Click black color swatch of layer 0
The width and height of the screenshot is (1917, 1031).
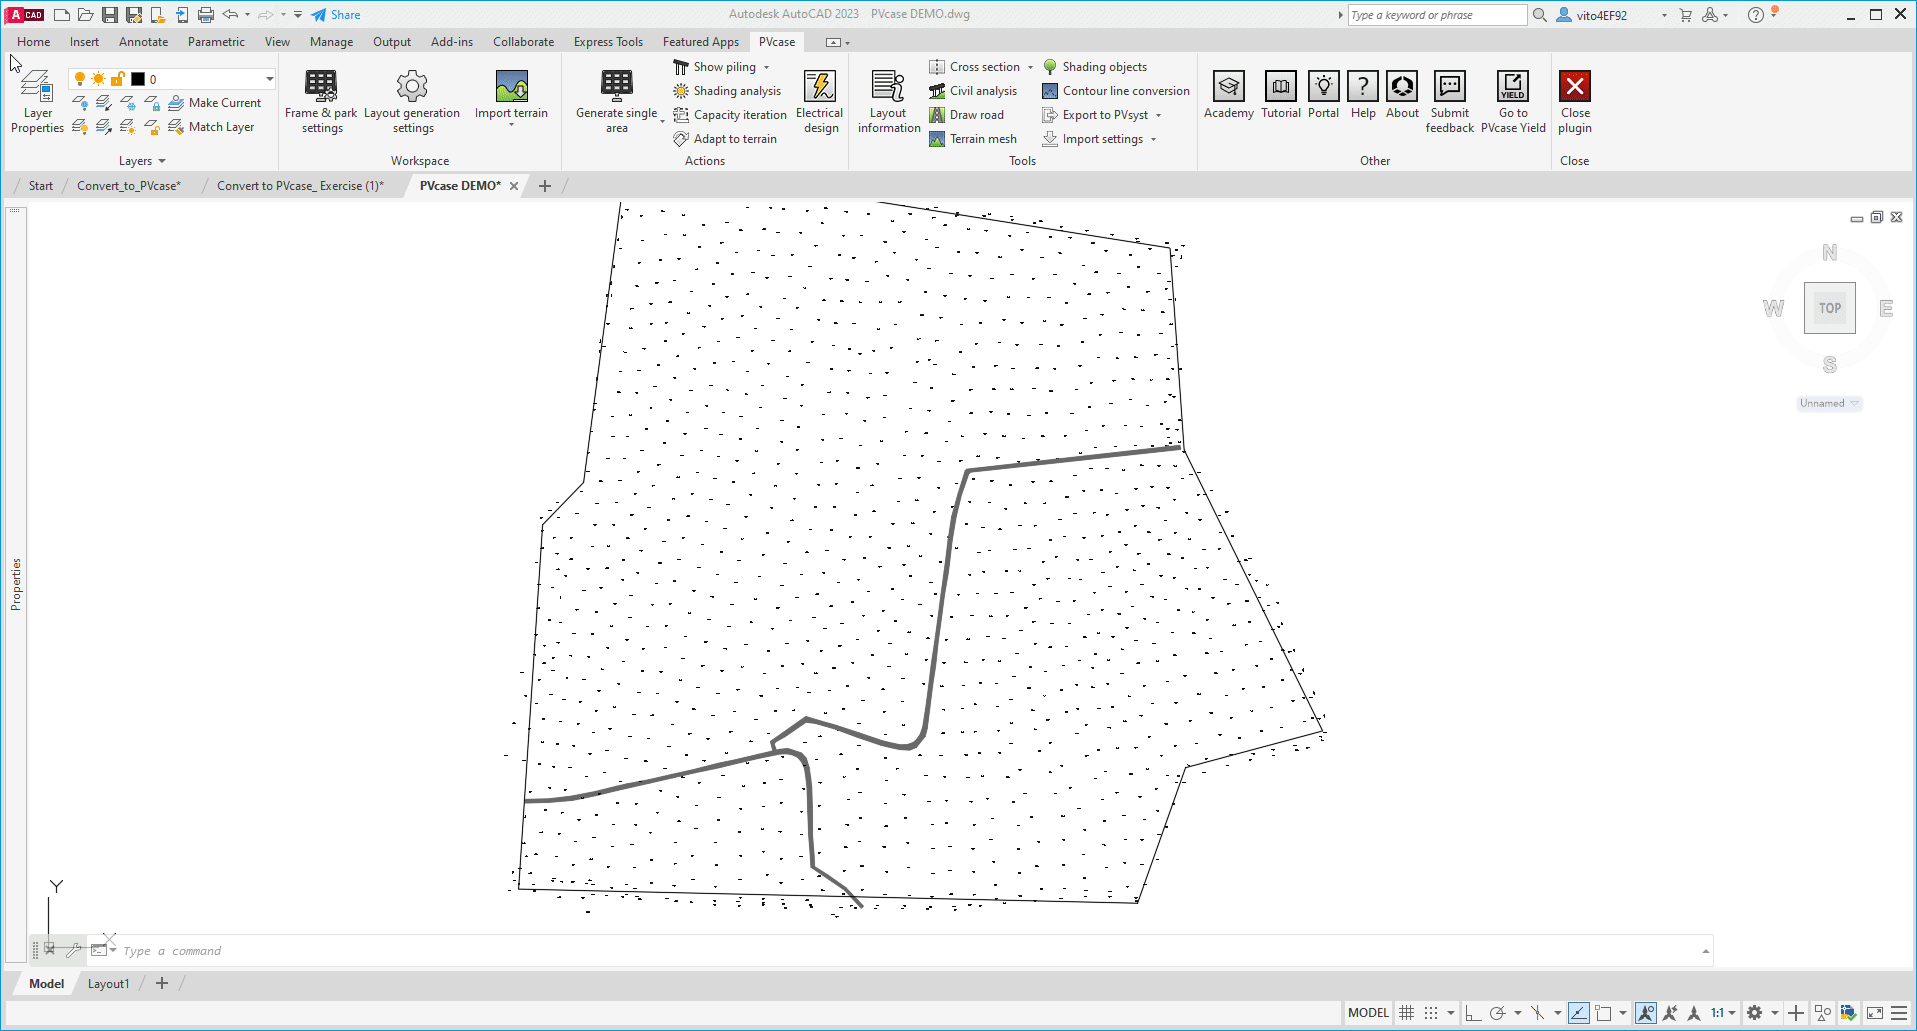pyautogui.click(x=138, y=79)
